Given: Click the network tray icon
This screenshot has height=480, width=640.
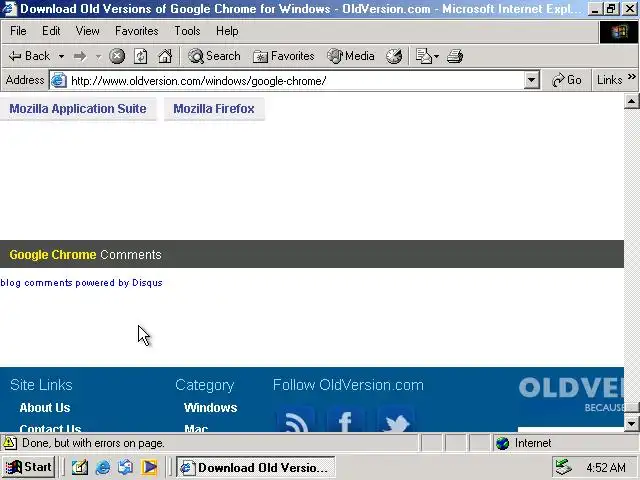Looking at the screenshot, I should click(x=564, y=467).
